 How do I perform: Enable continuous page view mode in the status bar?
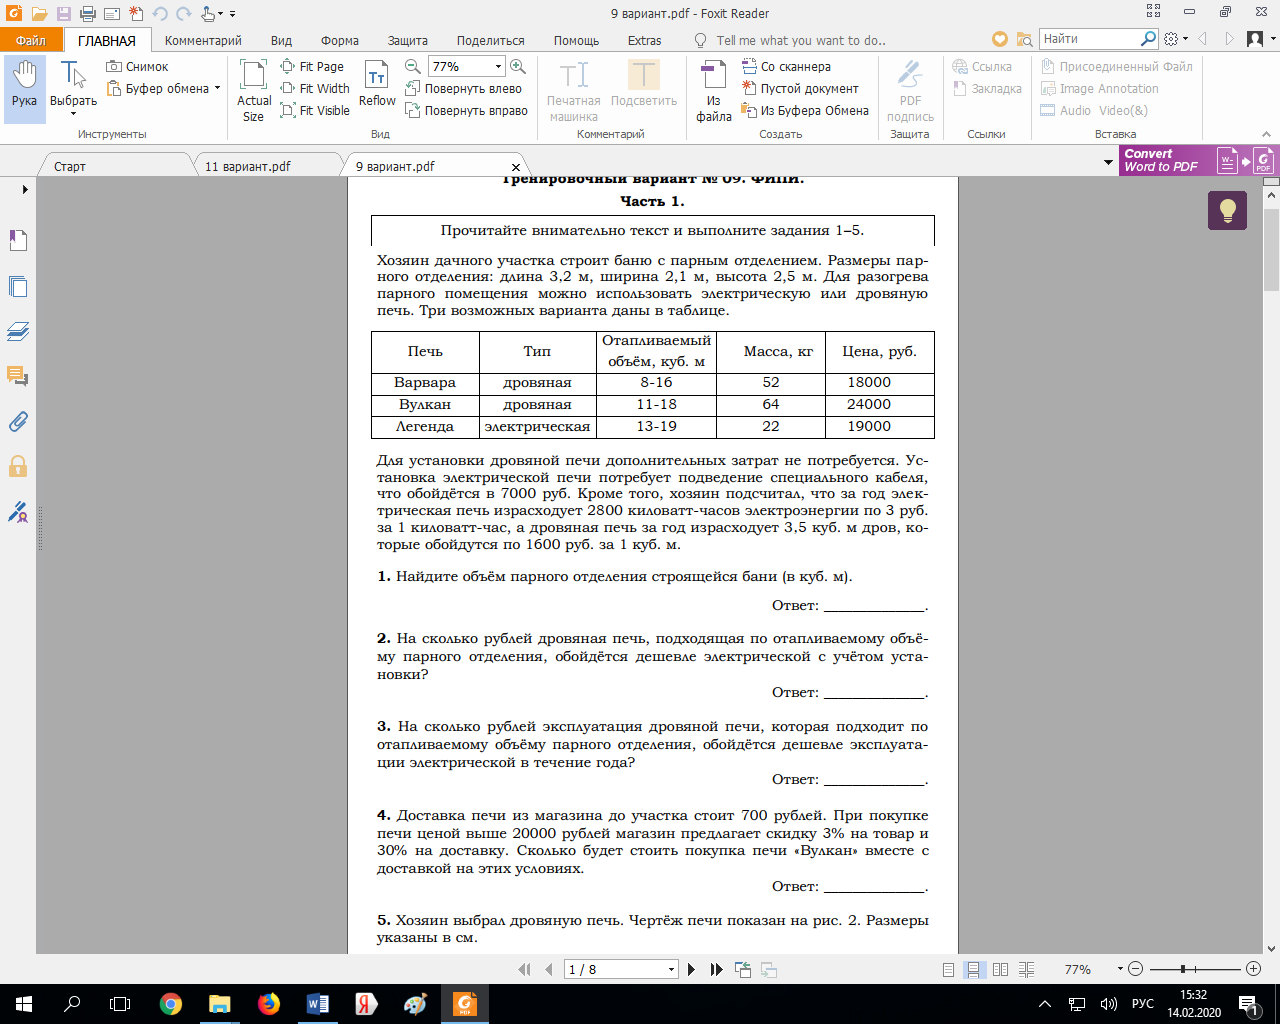973,969
